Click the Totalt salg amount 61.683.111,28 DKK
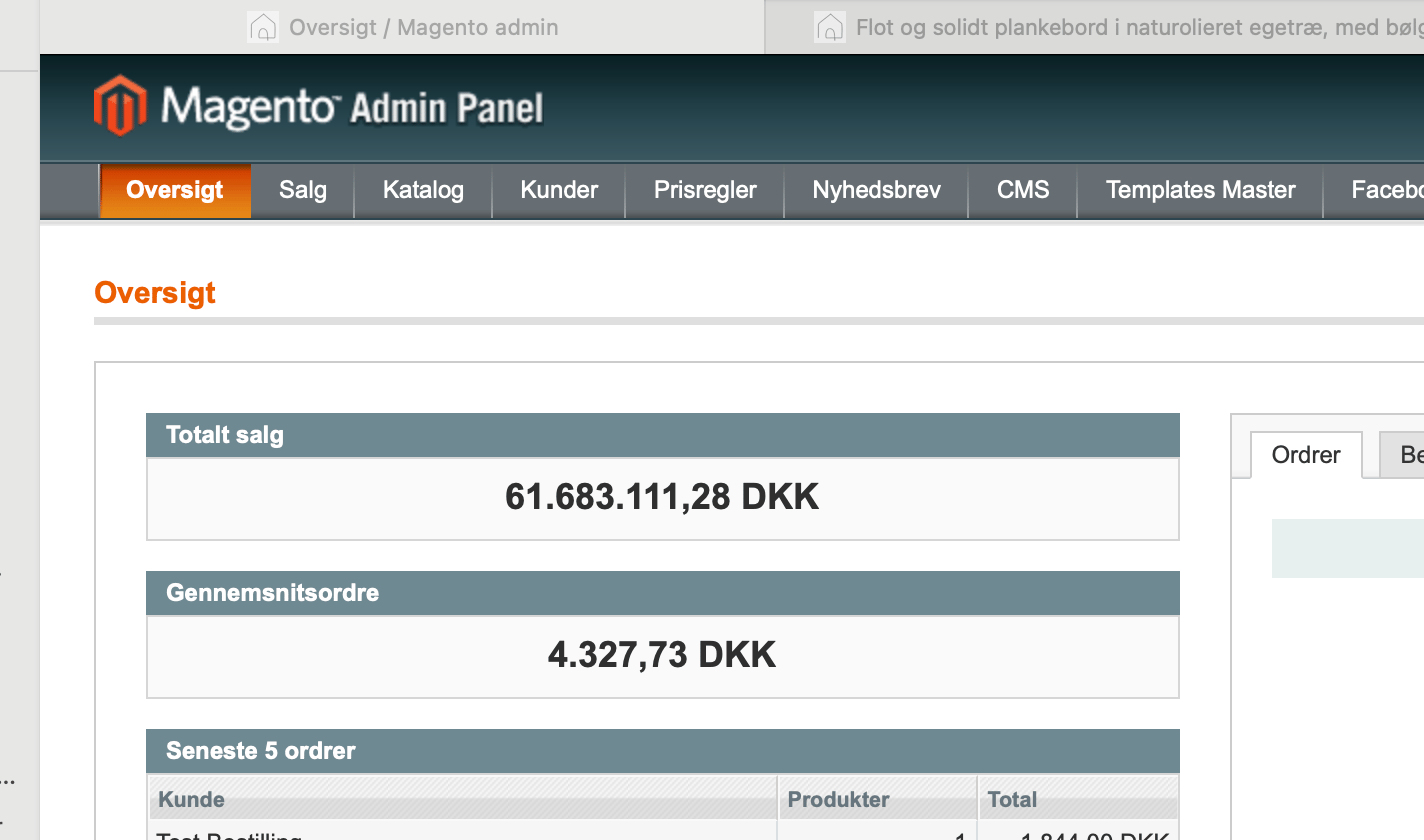Image resolution: width=1424 pixels, height=840 pixels. click(662, 497)
